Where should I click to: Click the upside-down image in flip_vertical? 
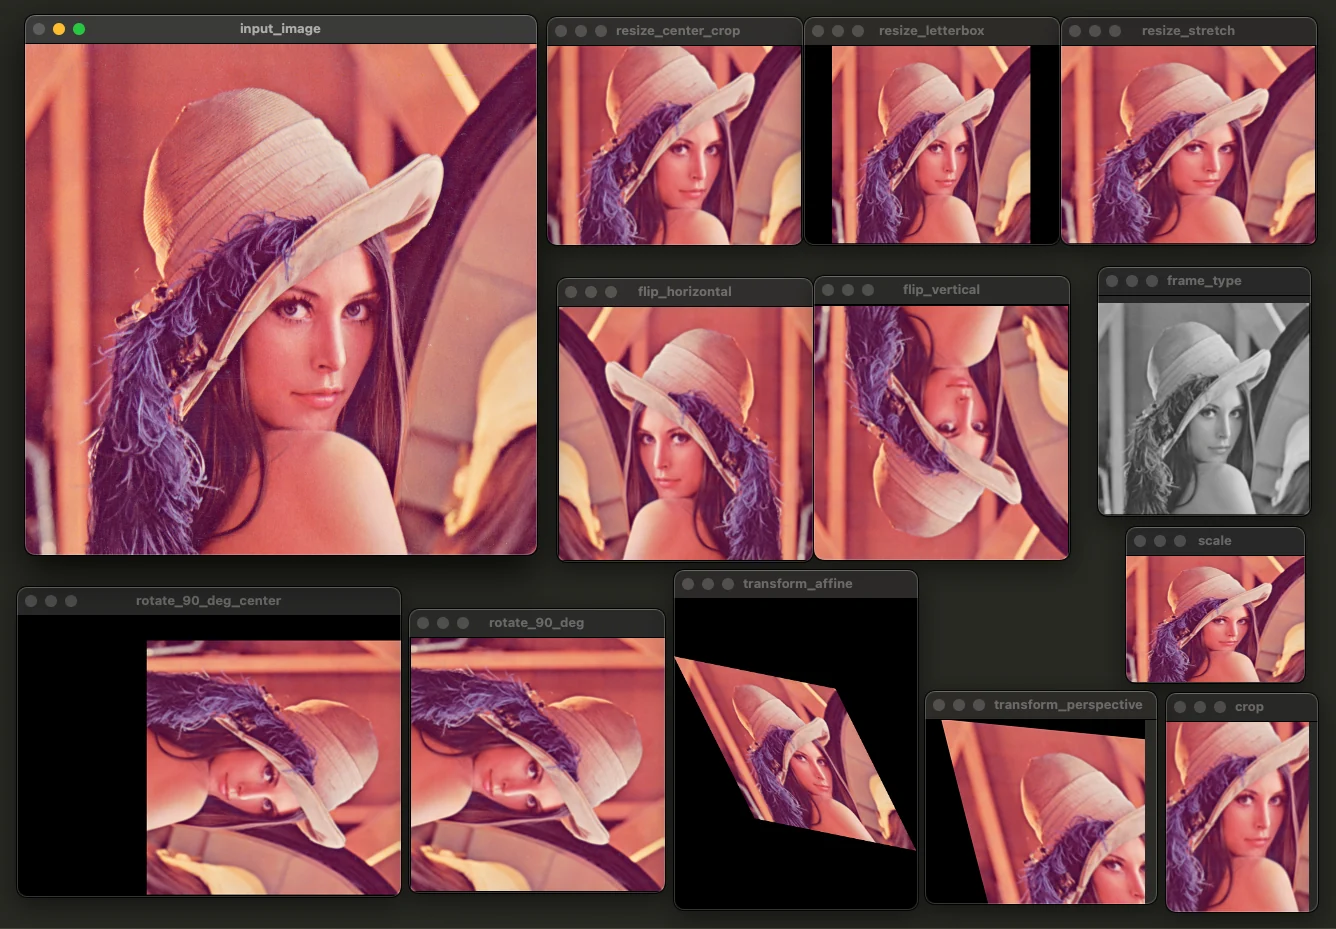(941, 432)
